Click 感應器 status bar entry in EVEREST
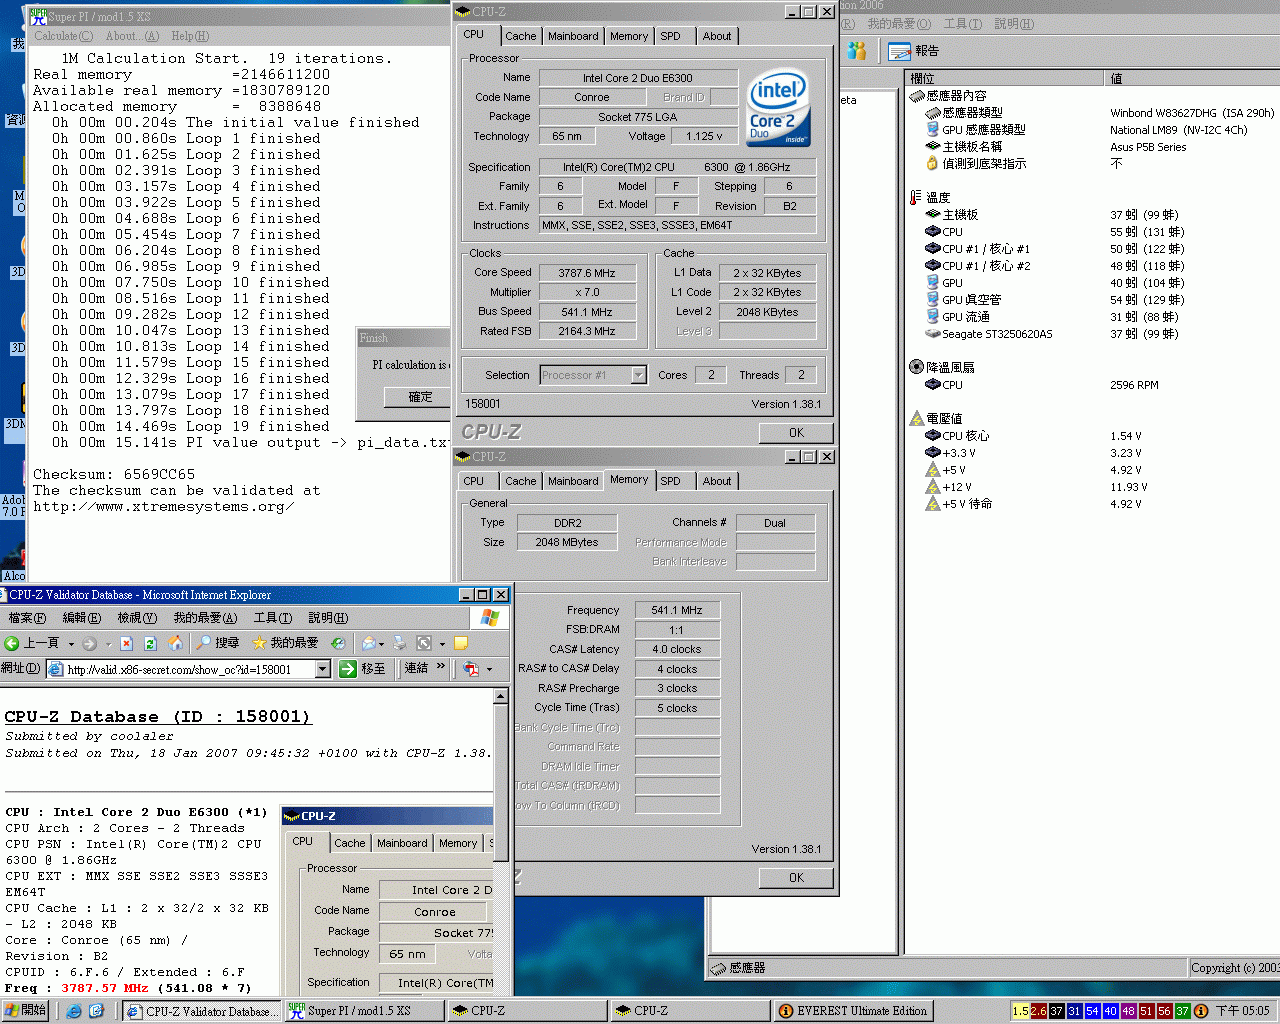 click(x=739, y=968)
